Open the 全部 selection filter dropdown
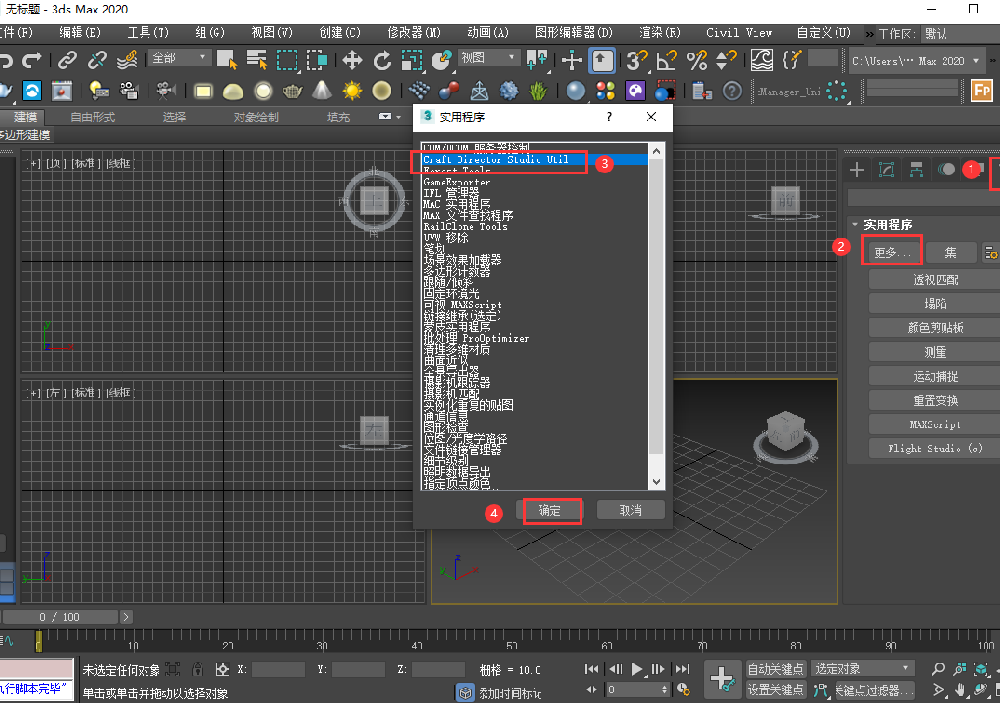Viewport: 1000px width, 703px height. [x=178, y=58]
